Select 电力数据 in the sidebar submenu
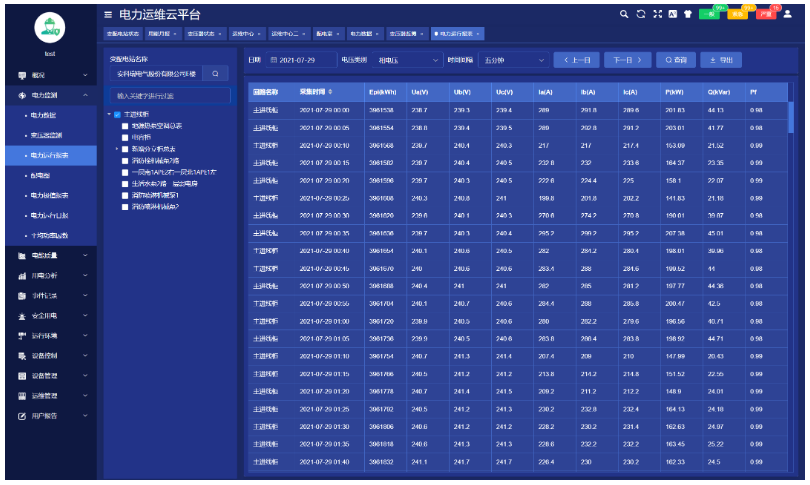The image size is (810, 485). point(46,115)
